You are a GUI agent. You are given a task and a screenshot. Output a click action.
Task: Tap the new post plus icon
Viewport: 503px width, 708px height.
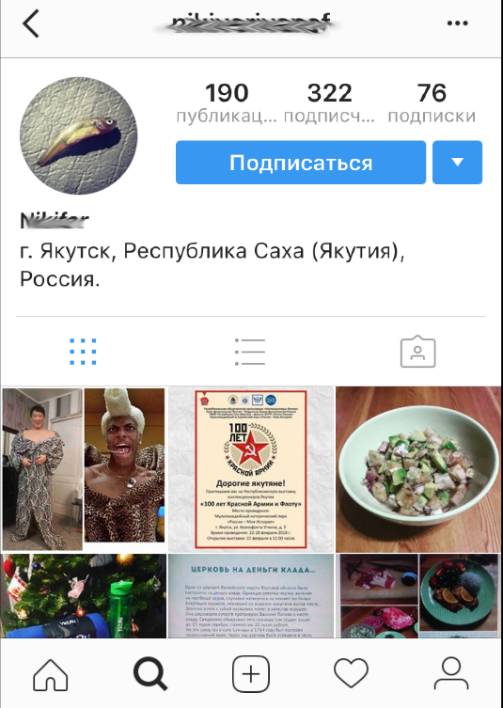click(251, 675)
